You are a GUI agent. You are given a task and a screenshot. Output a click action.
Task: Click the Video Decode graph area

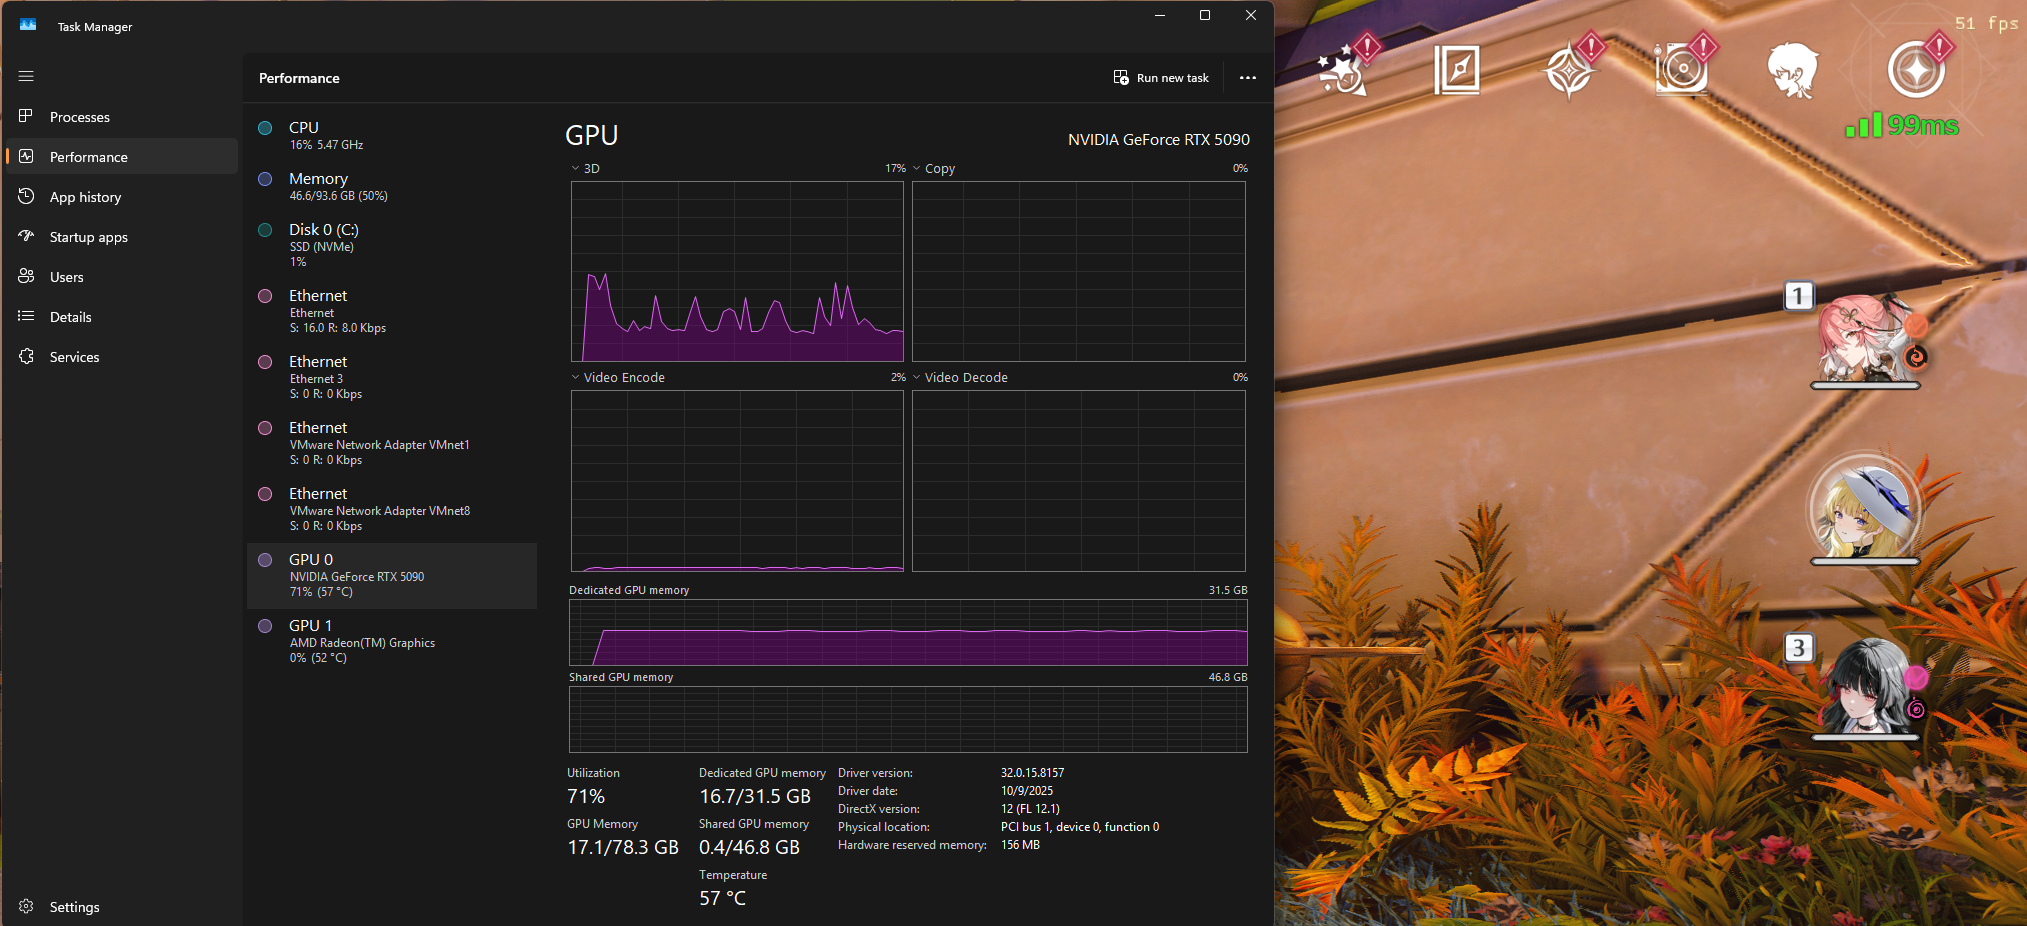coord(1079,481)
